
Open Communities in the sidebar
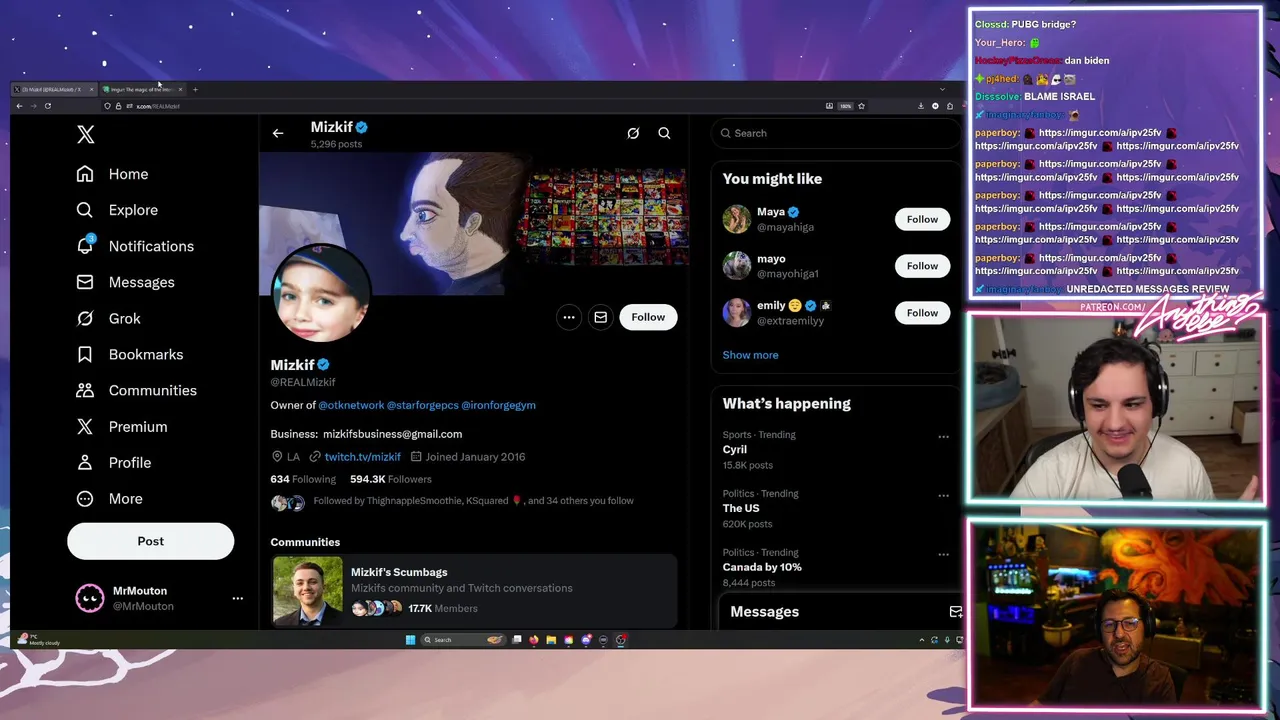click(137, 390)
